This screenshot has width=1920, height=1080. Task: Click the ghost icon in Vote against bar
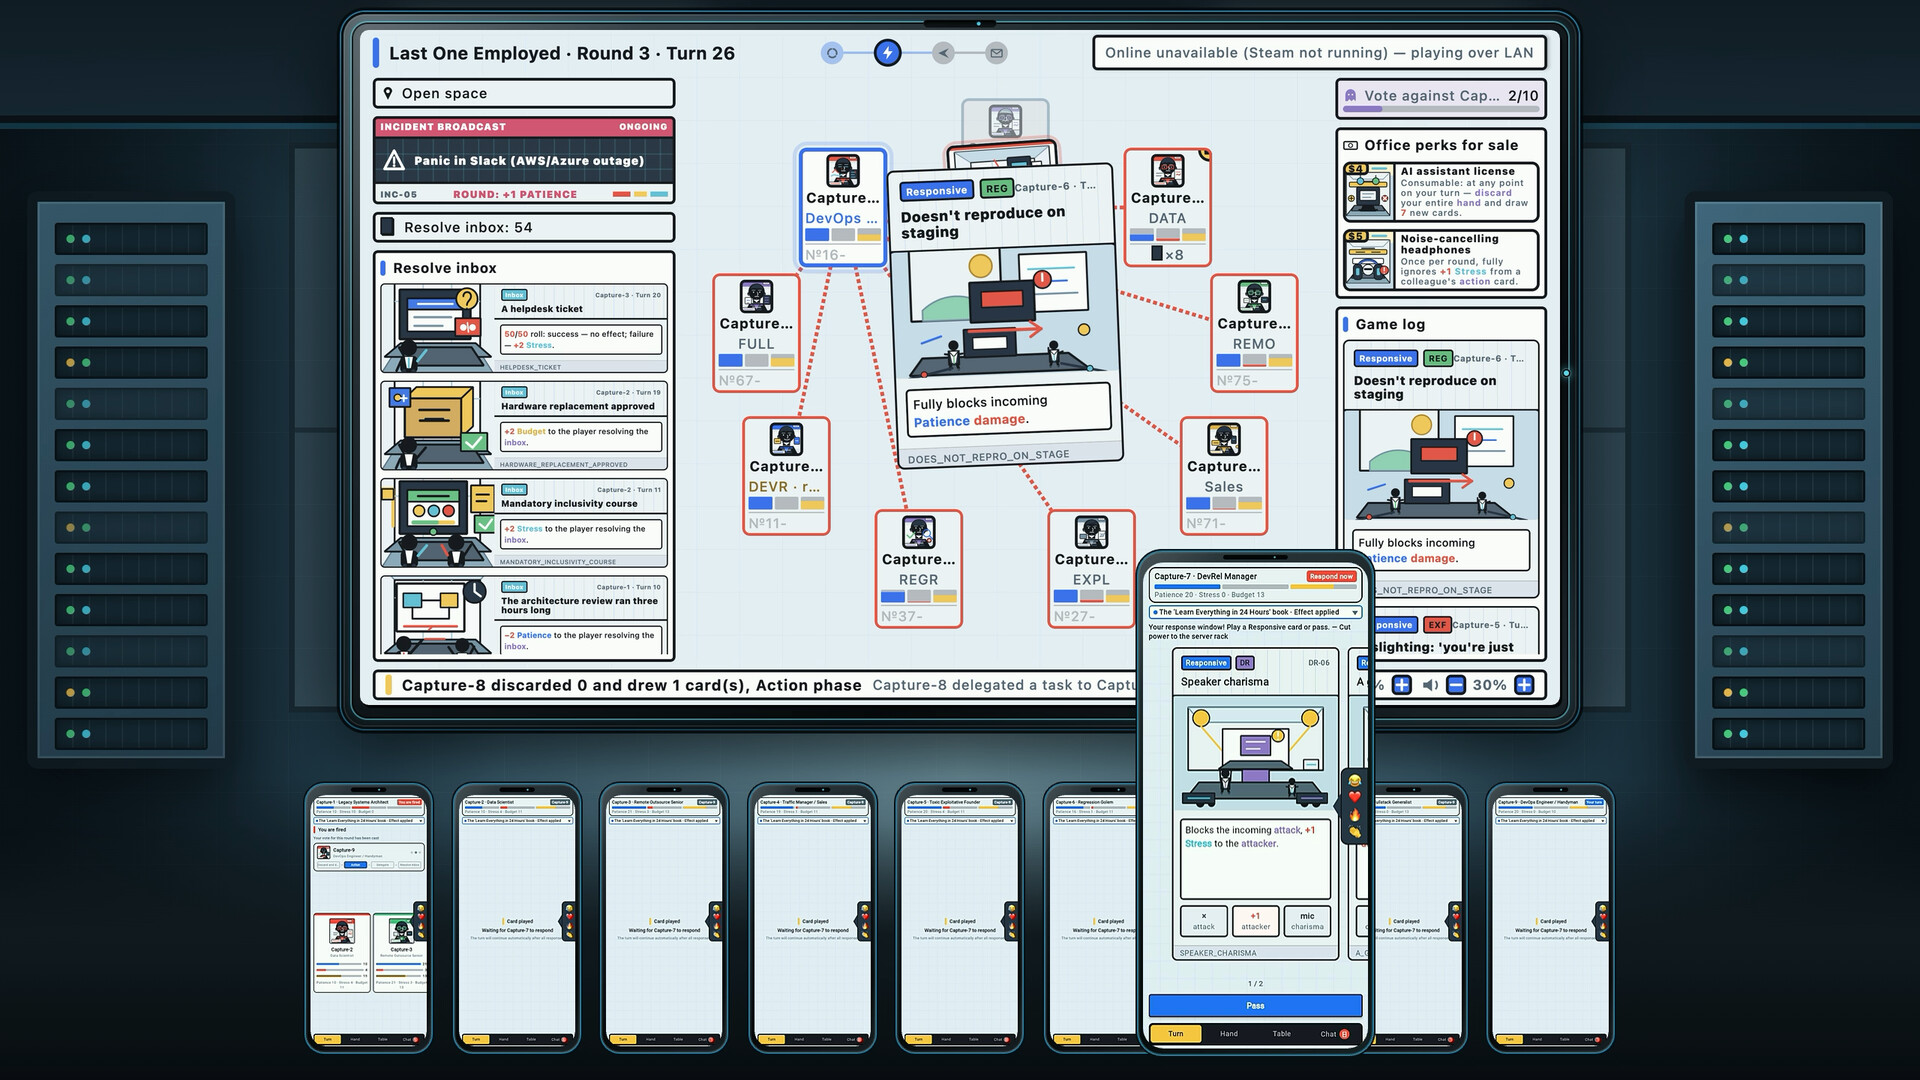click(1351, 96)
